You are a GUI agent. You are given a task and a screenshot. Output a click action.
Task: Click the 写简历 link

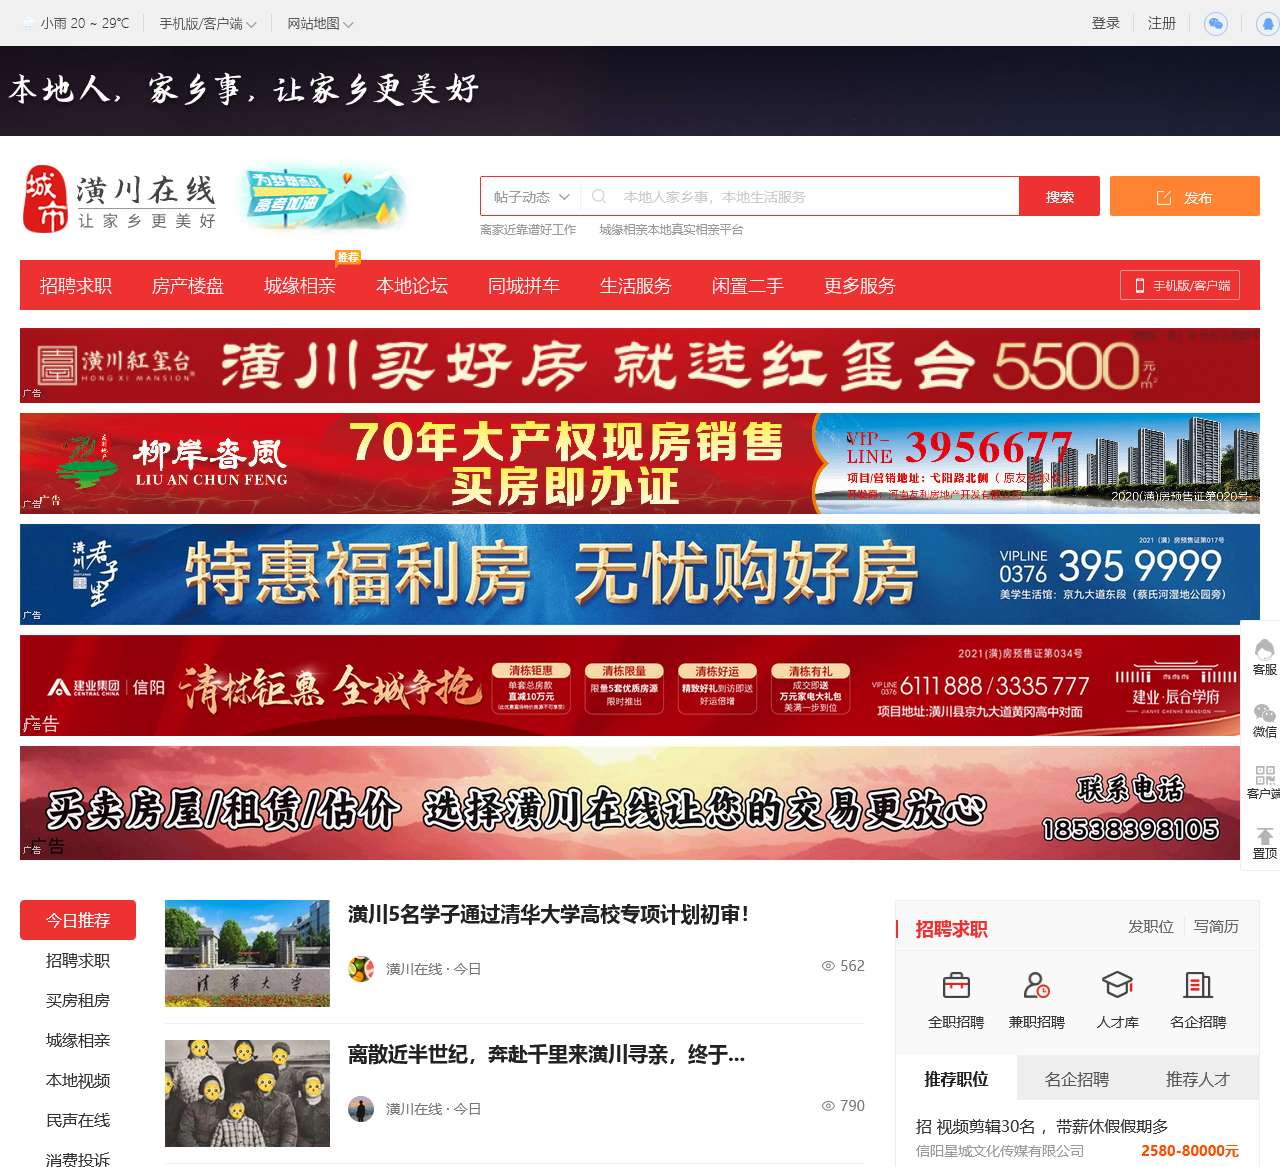pos(1216,927)
